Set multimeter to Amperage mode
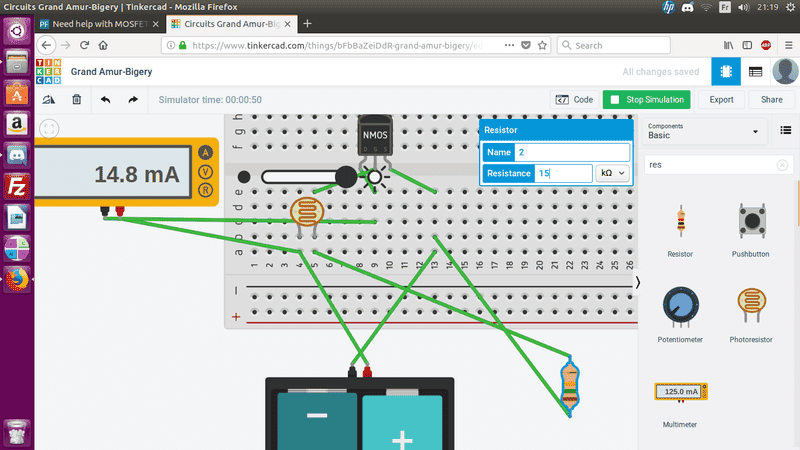 [x=206, y=153]
